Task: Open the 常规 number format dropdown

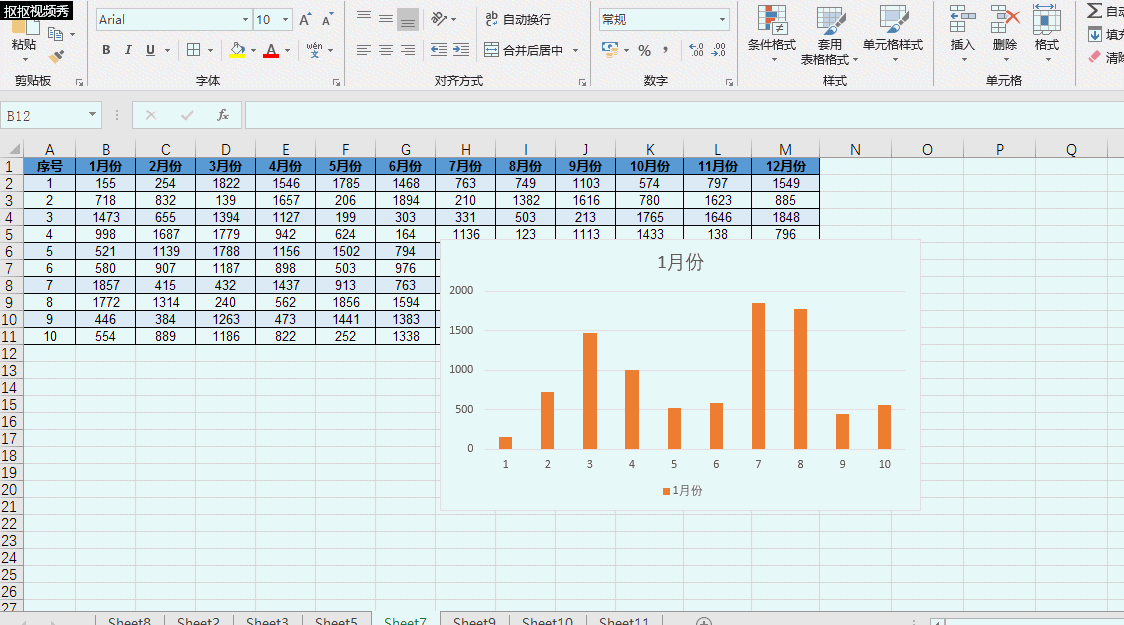Action: pos(722,19)
